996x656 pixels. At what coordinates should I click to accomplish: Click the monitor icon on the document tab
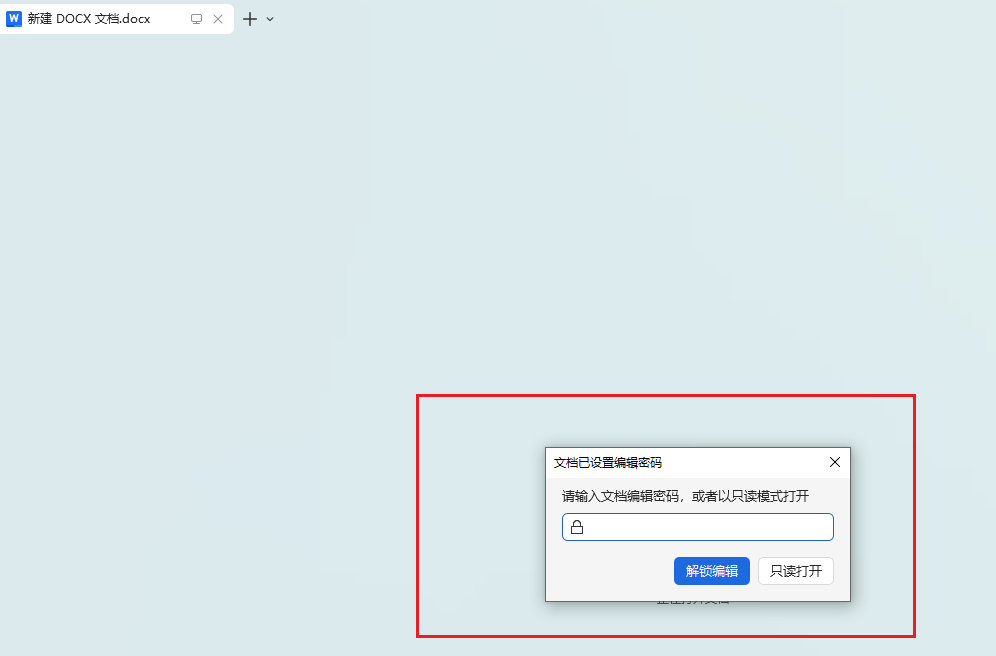pos(196,18)
